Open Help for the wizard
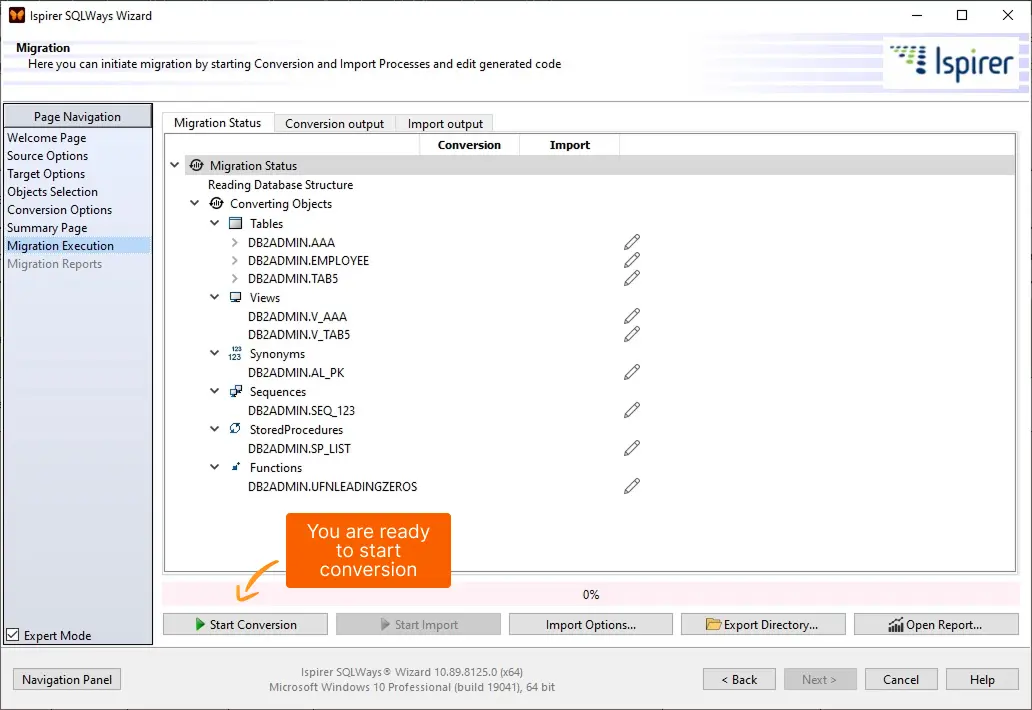Viewport: 1032px width, 710px height. pyautogui.click(x=982, y=679)
